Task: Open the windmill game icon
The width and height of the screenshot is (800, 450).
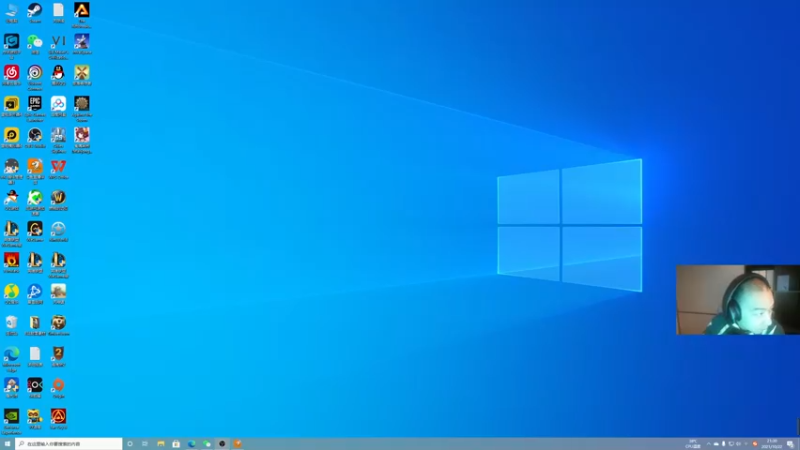Action: click(x=82, y=75)
